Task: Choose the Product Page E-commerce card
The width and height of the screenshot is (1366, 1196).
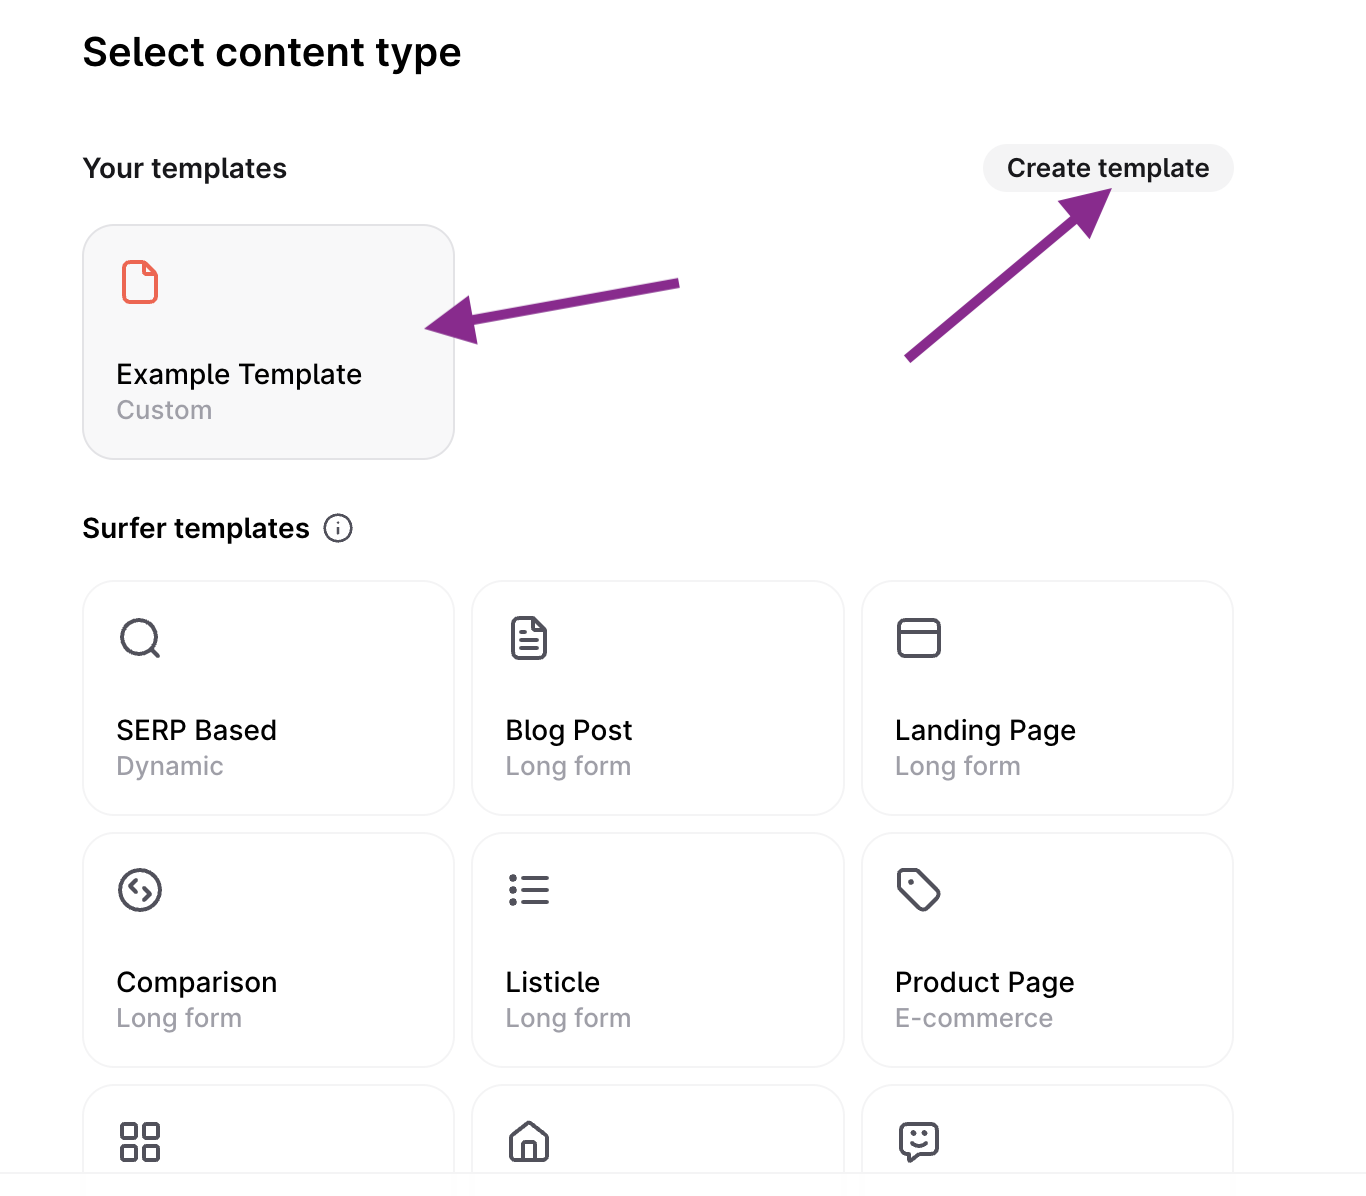Action: [x=1047, y=950]
